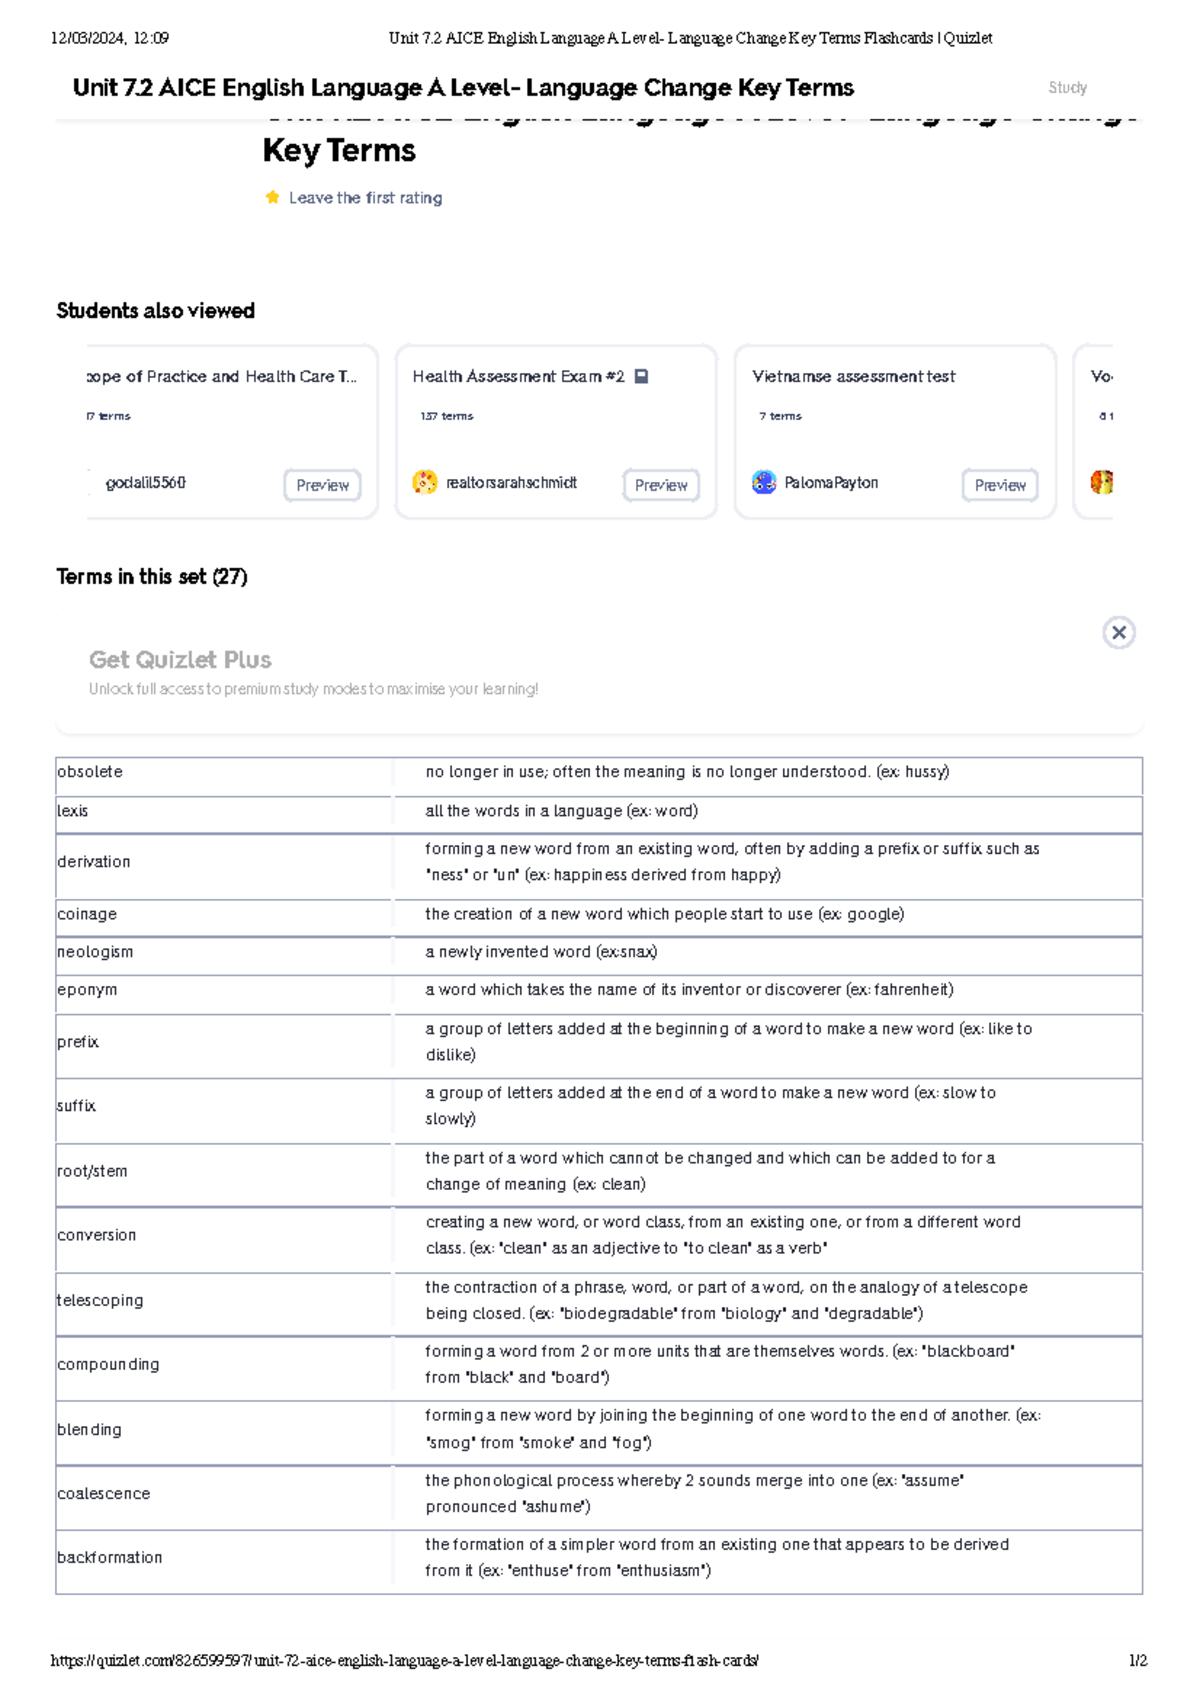Open PalomaPayton's profile avatar
The width and height of the screenshot is (1200, 1698).
(x=763, y=482)
